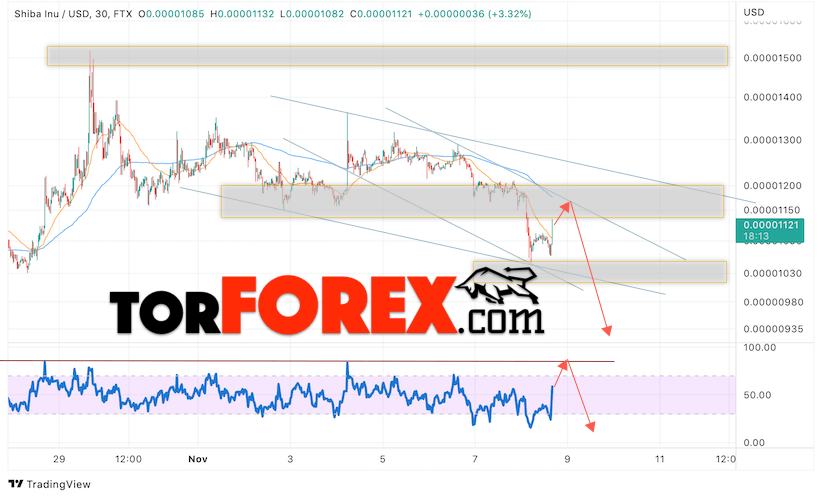Click the high value H0.00001132
This screenshot has width=822, height=498.
tap(242, 14)
